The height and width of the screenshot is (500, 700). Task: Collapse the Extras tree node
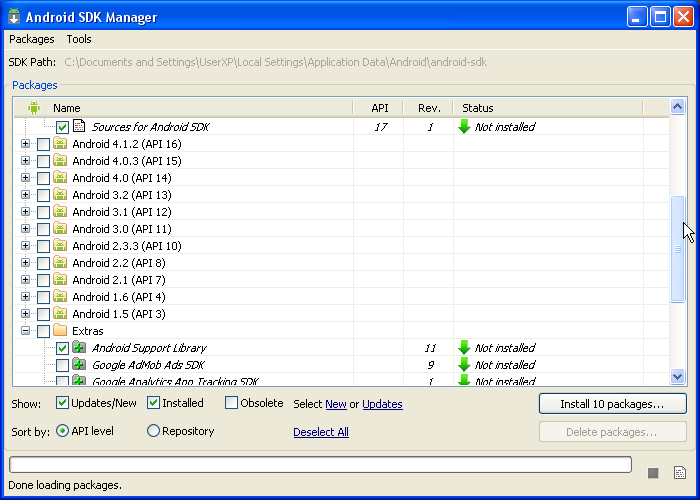coord(25,331)
